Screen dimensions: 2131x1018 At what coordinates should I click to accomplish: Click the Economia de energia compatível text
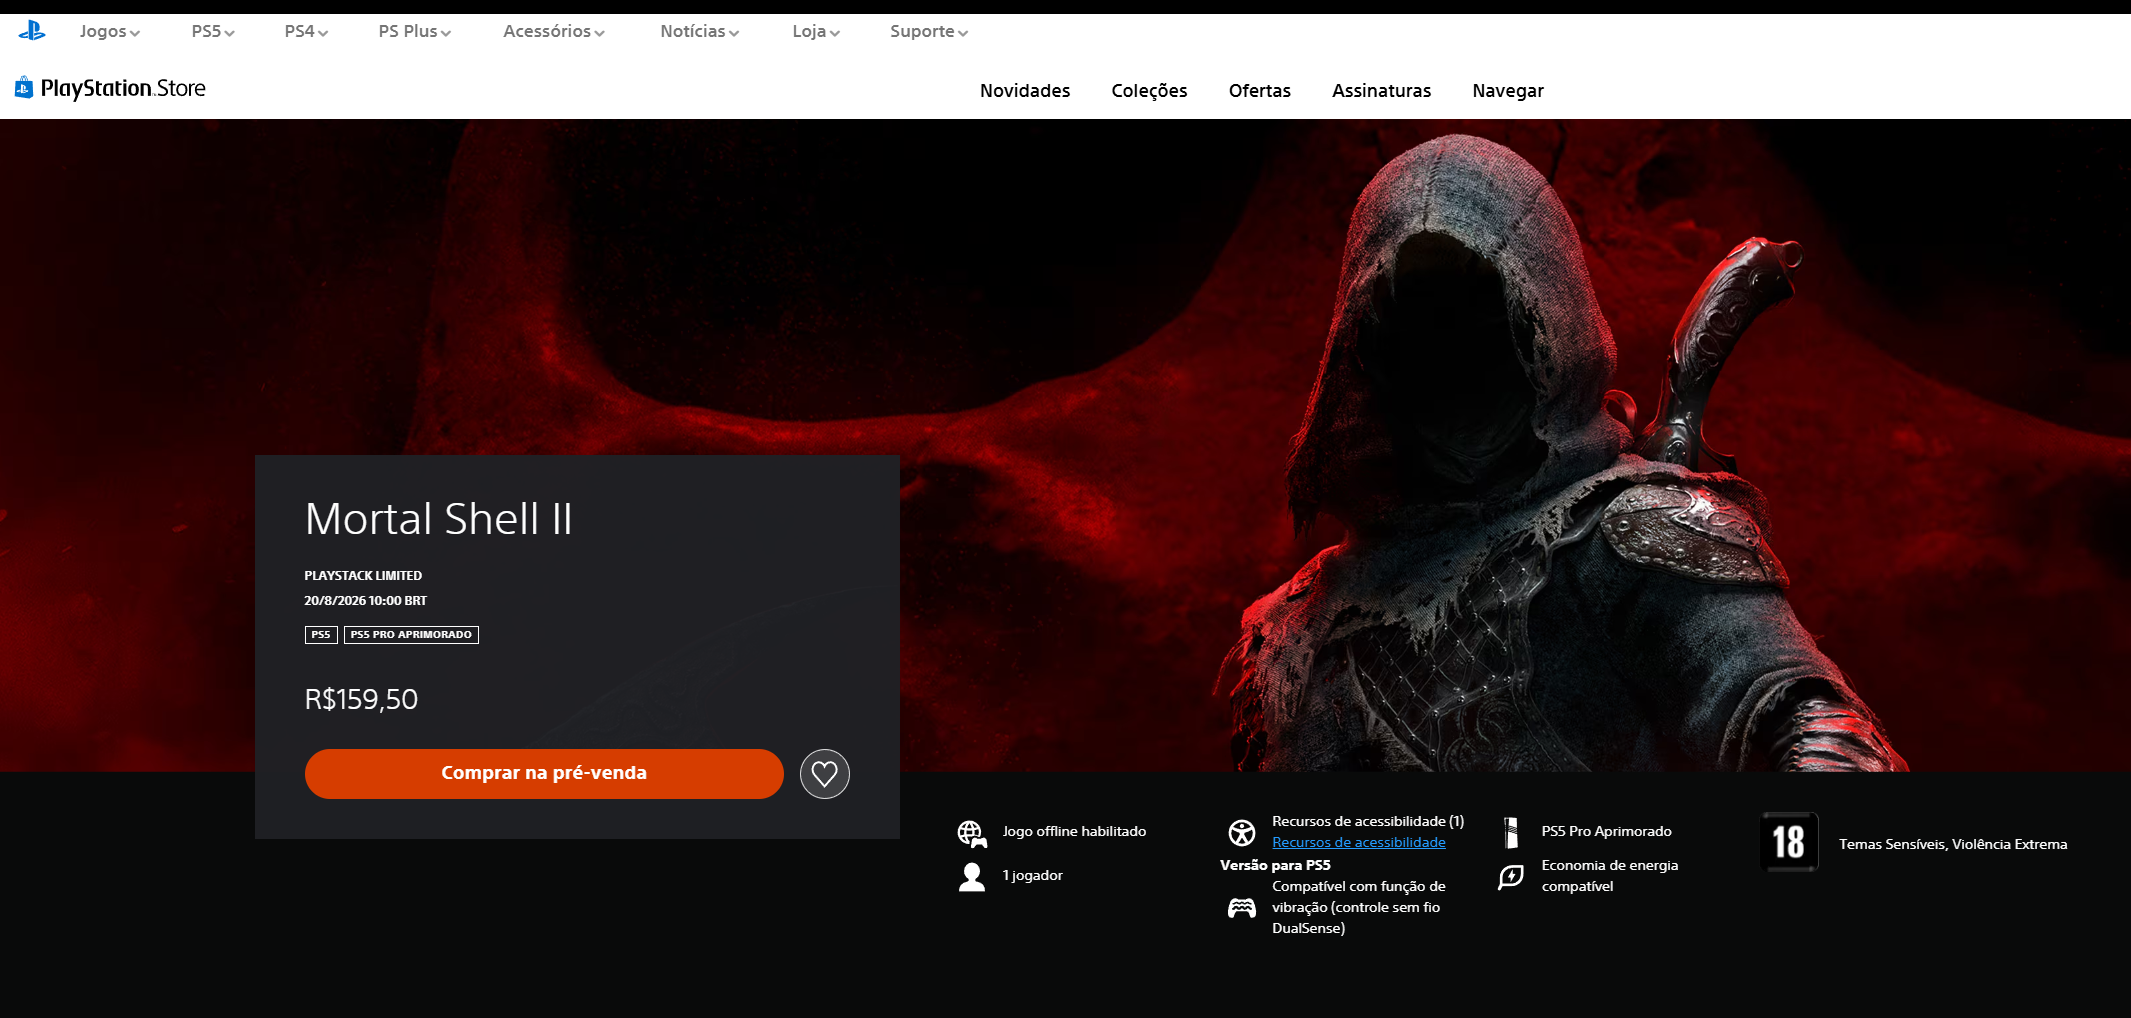(1610, 876)
